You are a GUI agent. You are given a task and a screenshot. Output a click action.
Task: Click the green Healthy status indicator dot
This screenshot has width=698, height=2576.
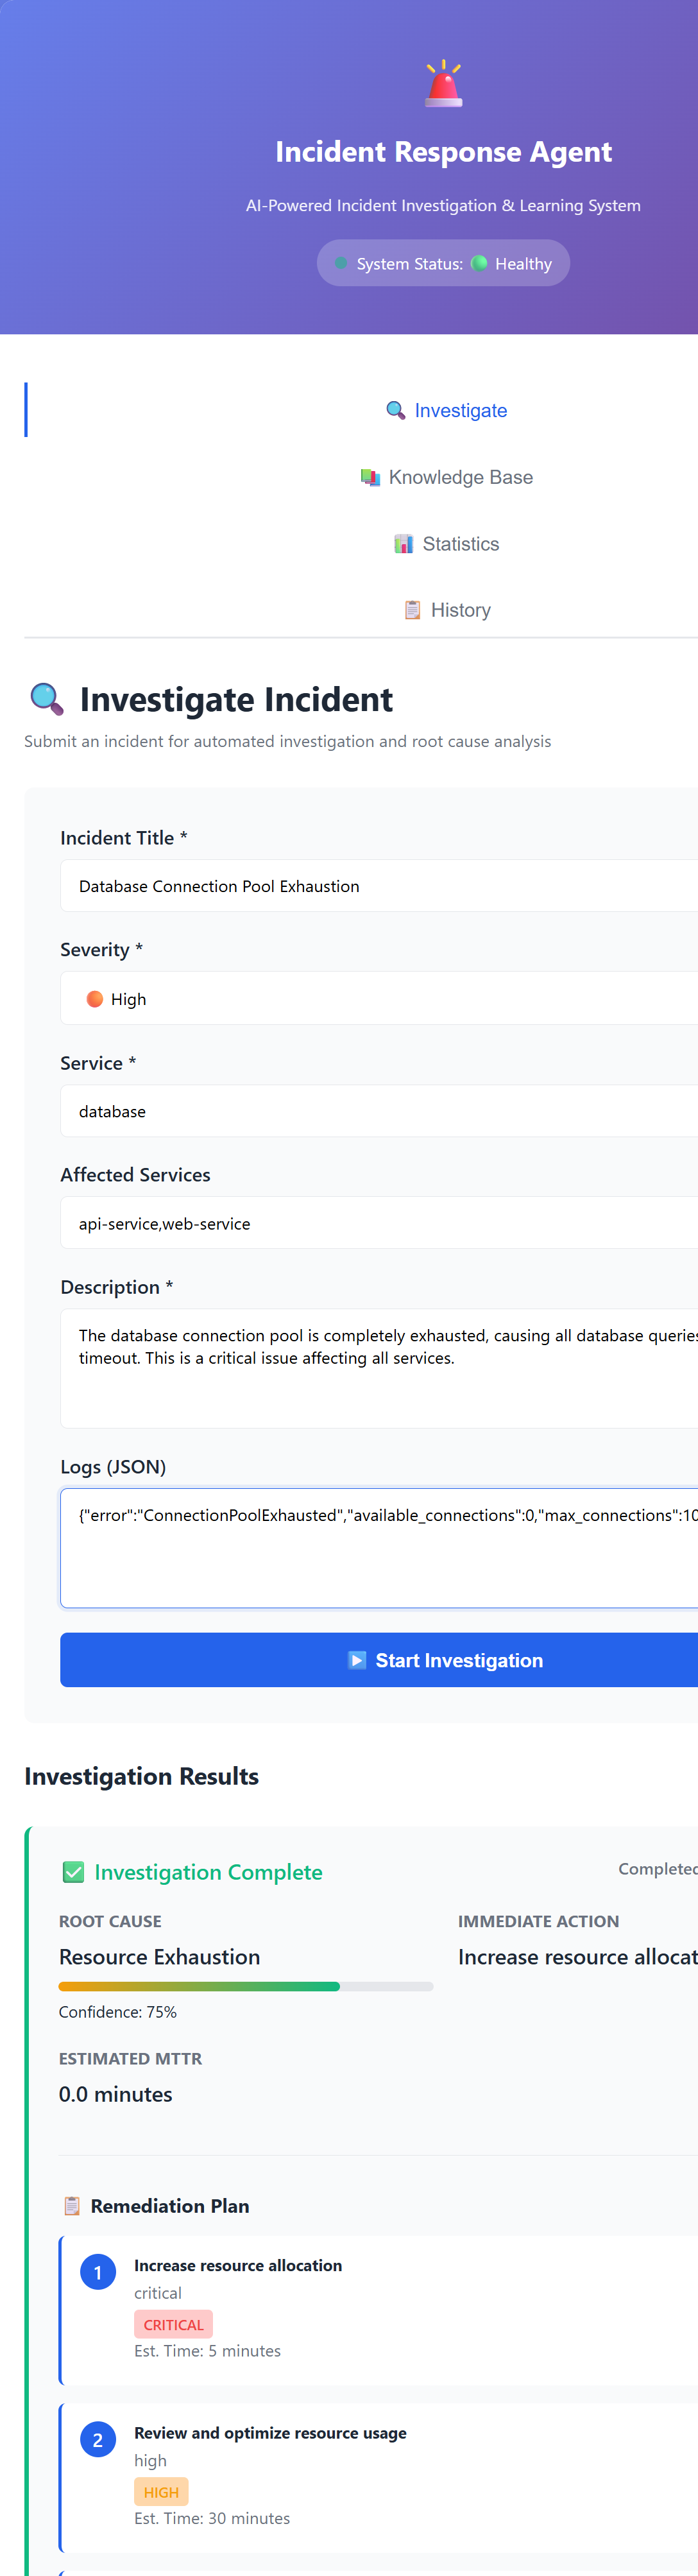(479, 263)
